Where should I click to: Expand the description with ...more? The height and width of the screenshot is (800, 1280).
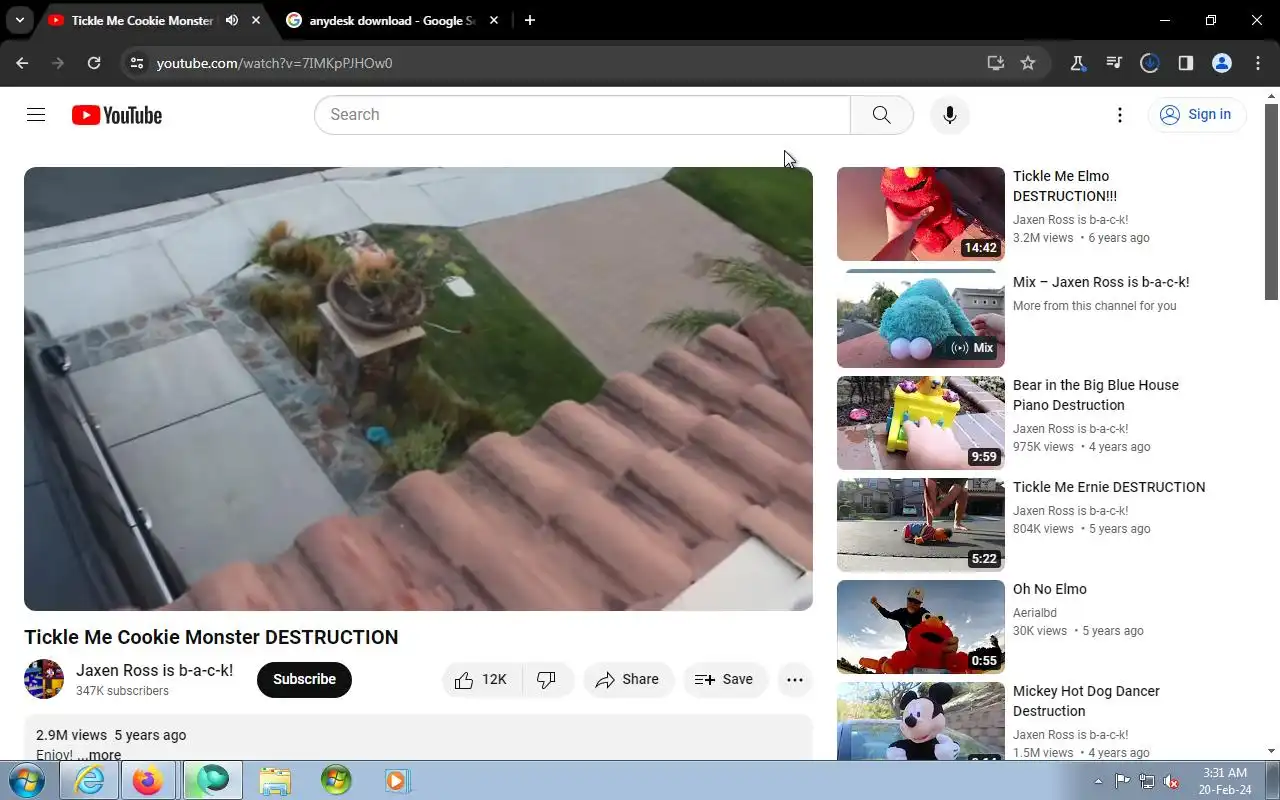click(99, 755)
